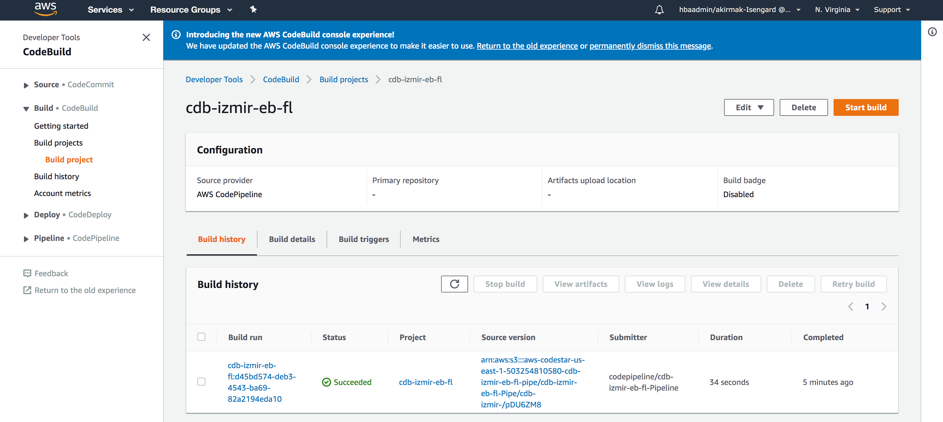The height and width of the screenshot is (422, 943).
Task: Click Return to the old experience banner link
Action: (527, 46)
